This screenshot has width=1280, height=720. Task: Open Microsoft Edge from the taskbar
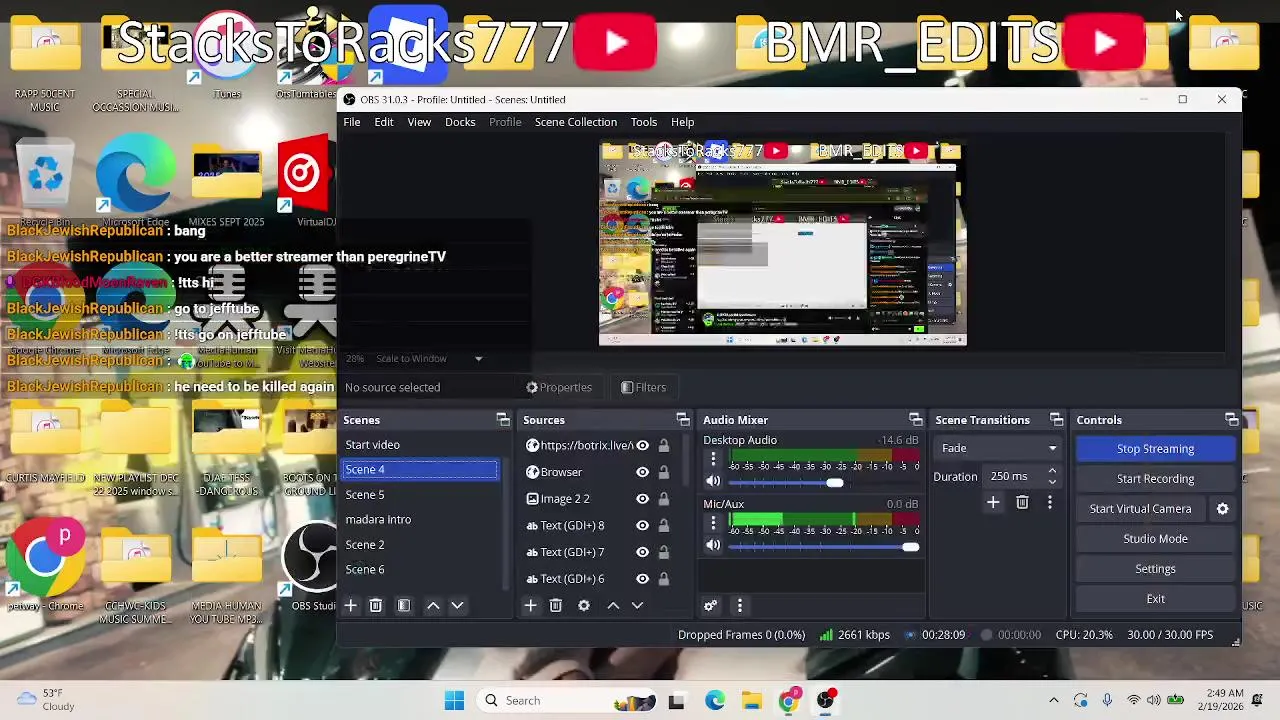715,701
